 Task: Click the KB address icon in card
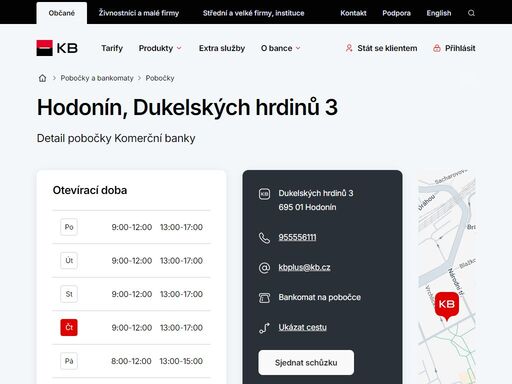[x=264, y=194]
